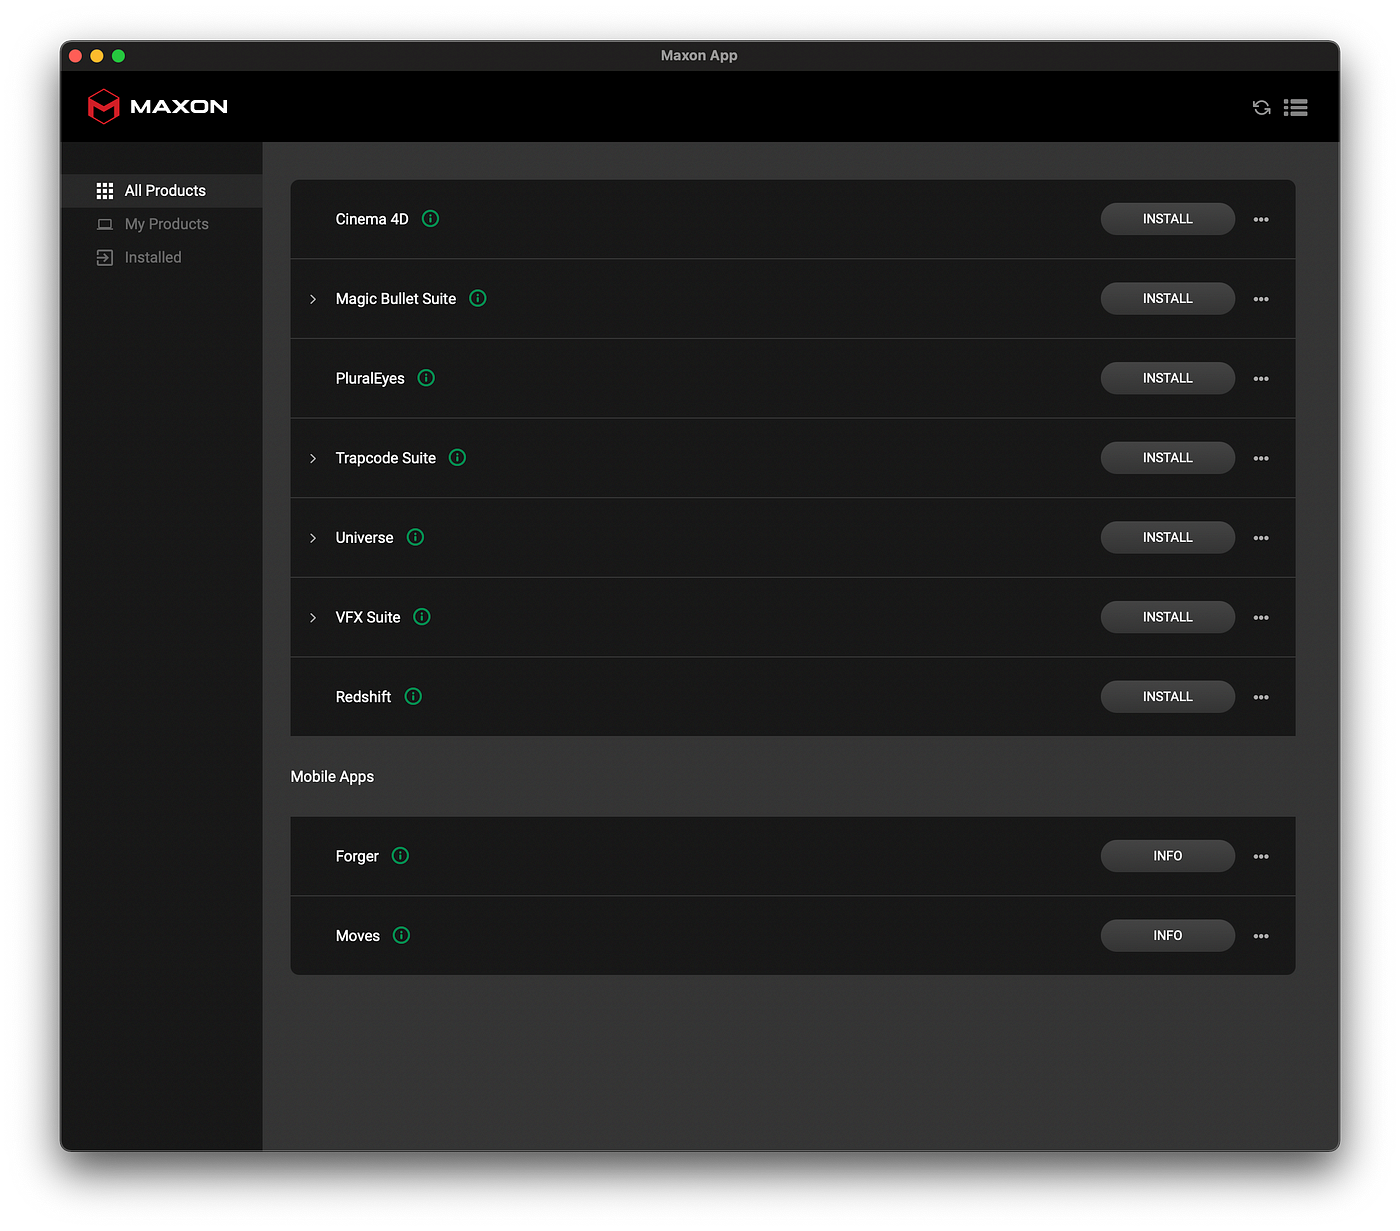Click the Mobile Apps section heading
This screenshot has height=1231, width=1400.
point(332,776)
